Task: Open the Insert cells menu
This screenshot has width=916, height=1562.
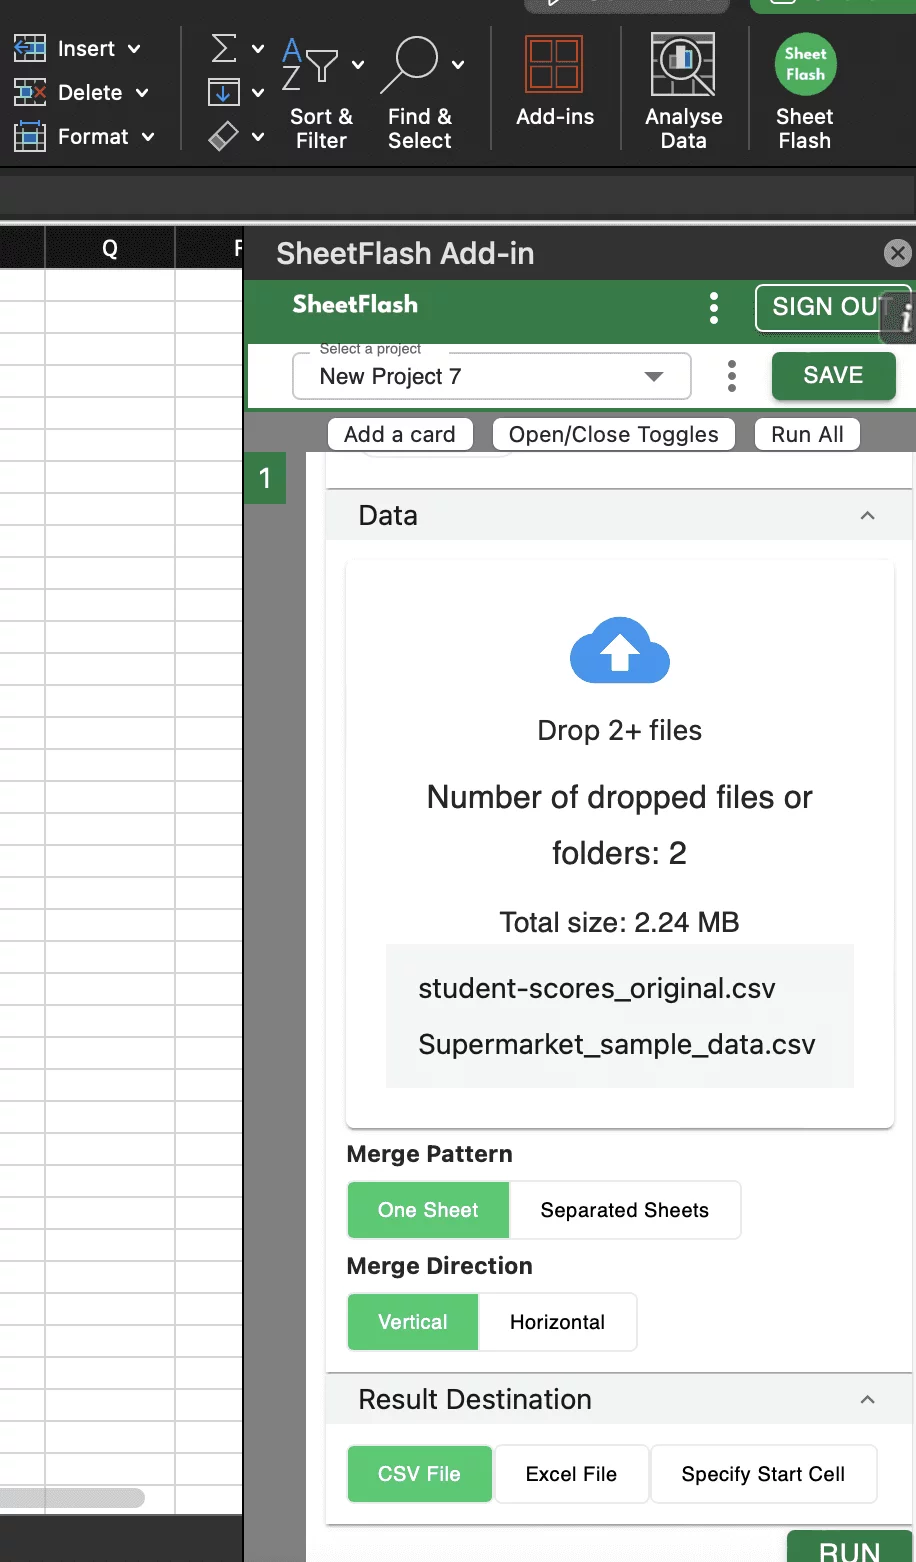Action: point(85,49)
